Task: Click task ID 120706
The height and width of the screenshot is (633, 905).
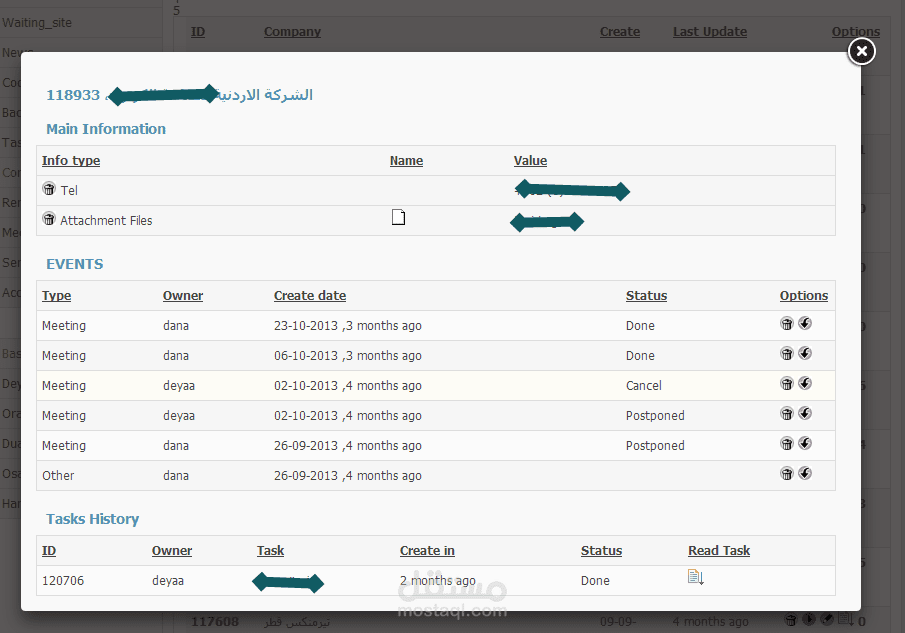Action: (x=63, y=580)
